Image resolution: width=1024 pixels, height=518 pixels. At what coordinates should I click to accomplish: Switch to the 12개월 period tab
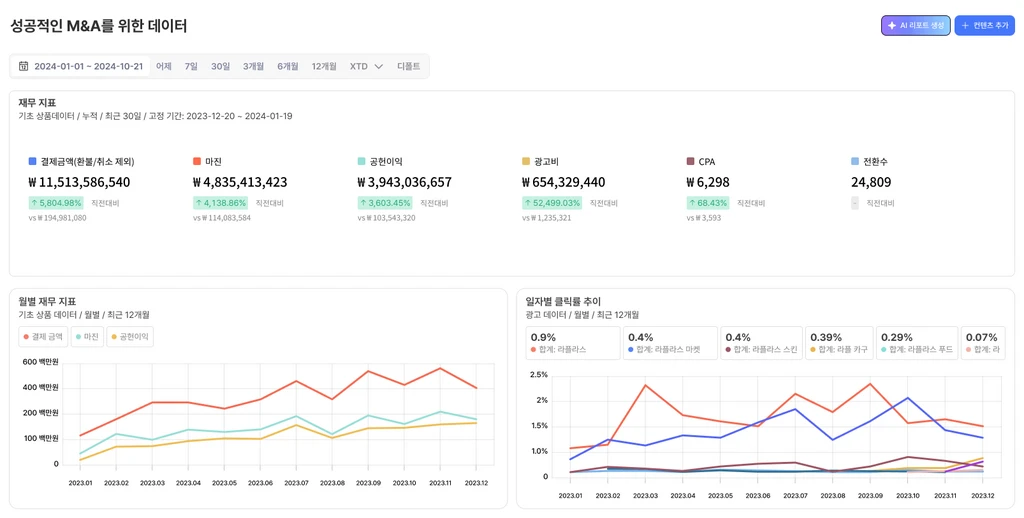point(324,67)
